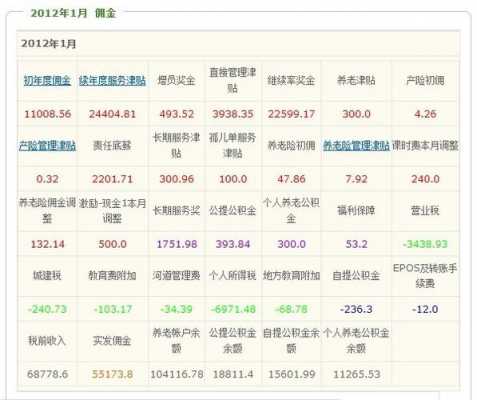Open the 养老险管理津贴 link
This screenshot has width=477, height=400.
point(356,146)
